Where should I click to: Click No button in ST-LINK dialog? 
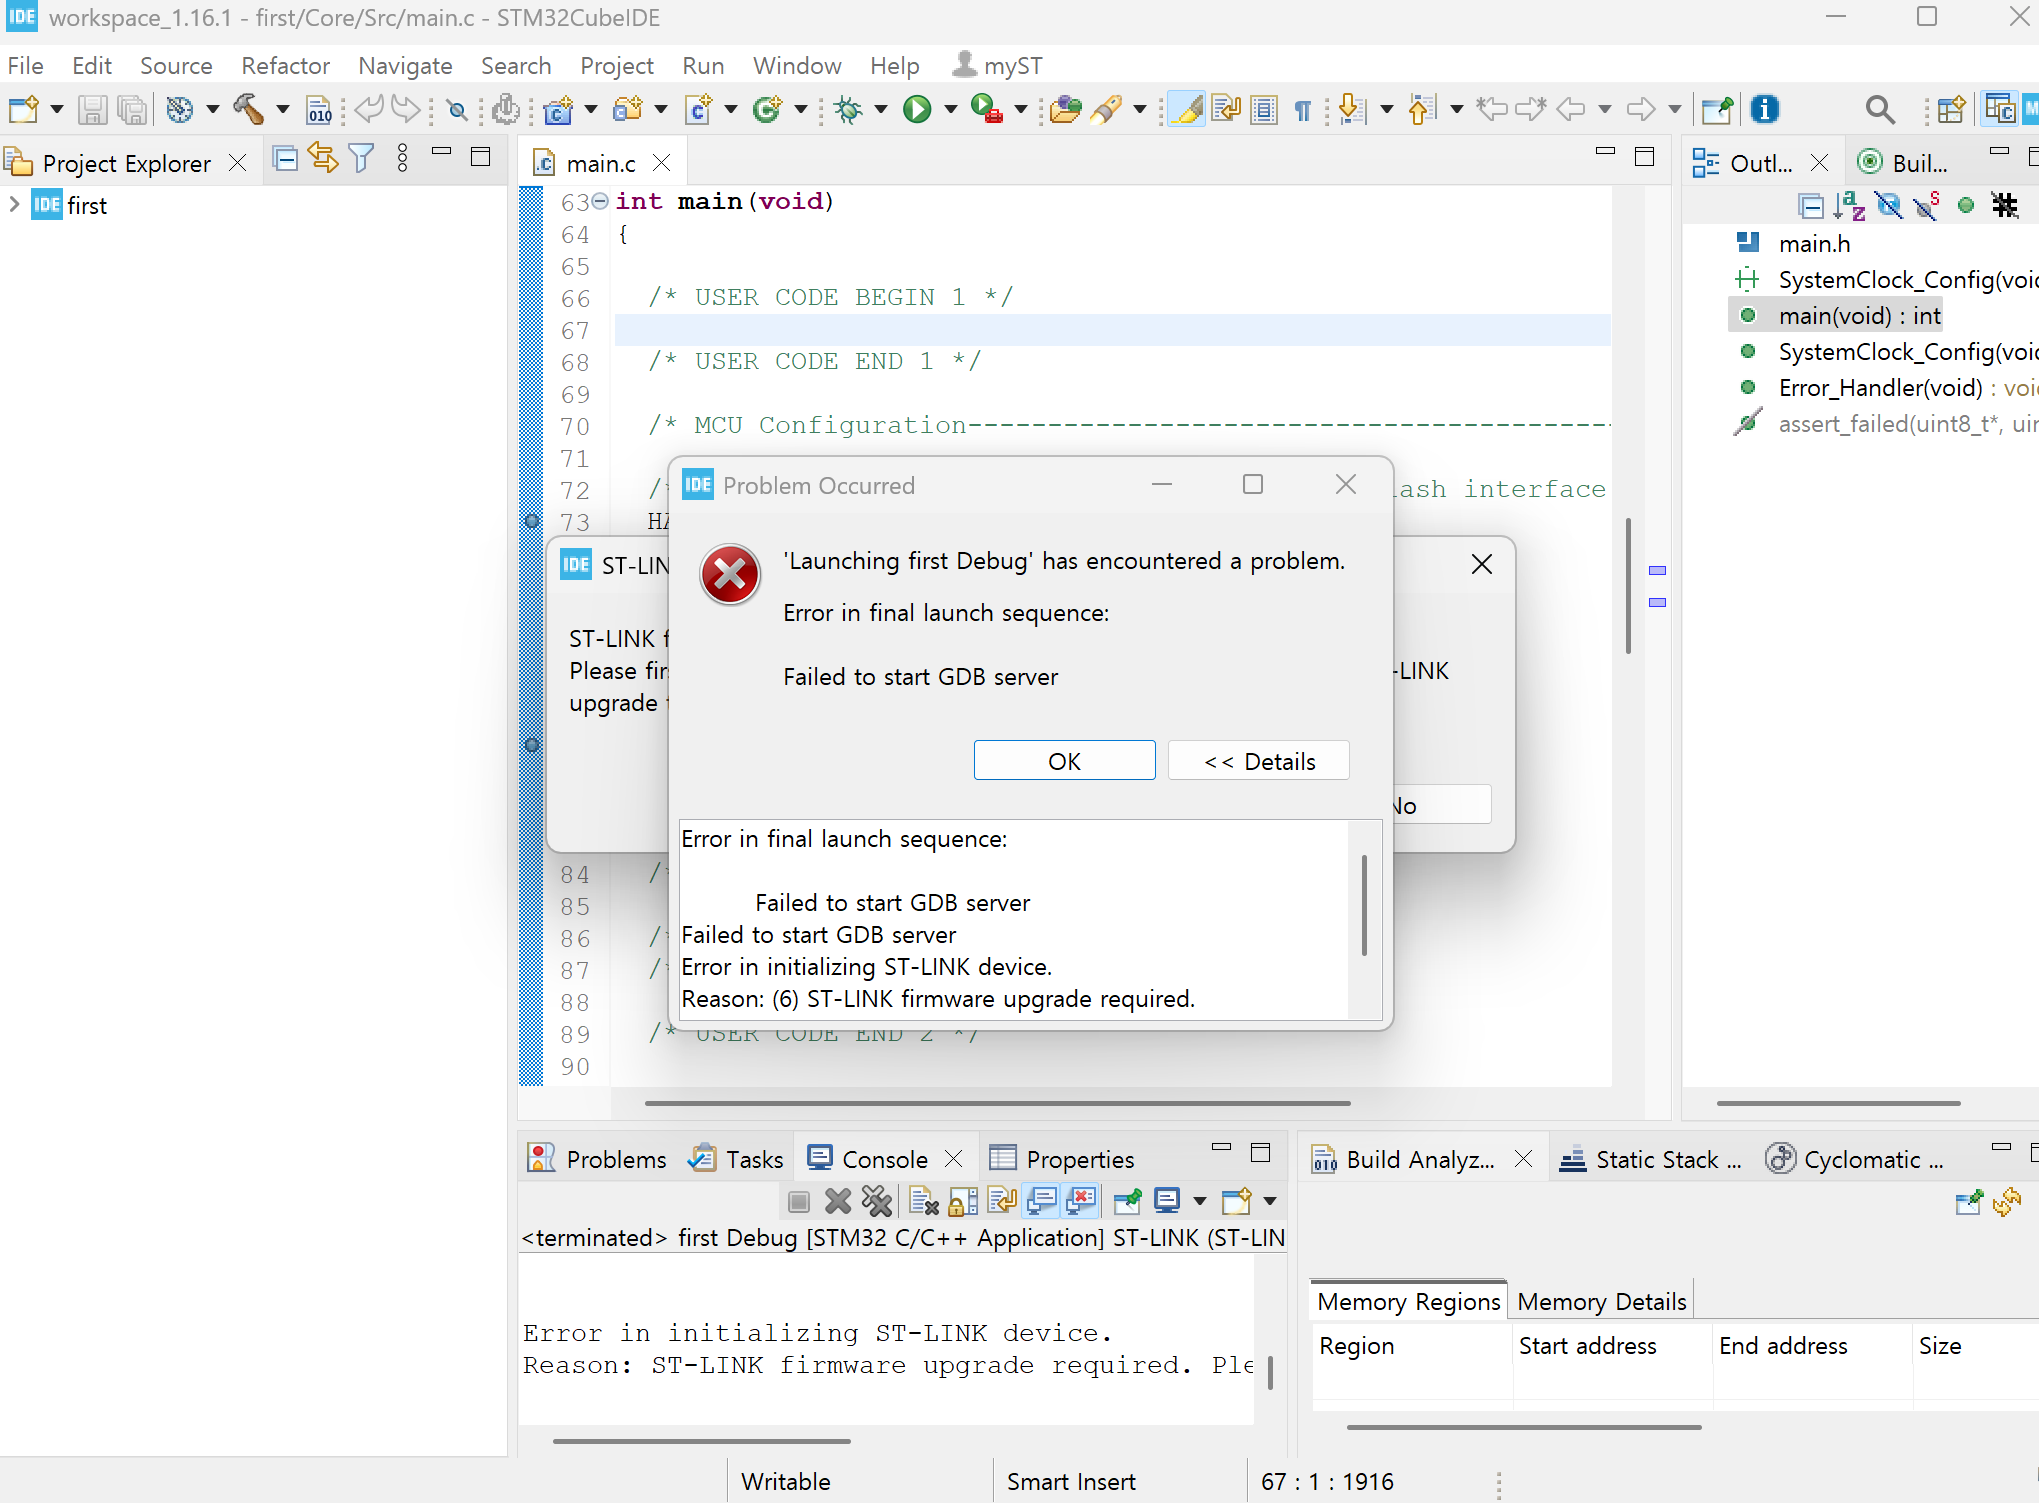click(x=1441, y=805)
